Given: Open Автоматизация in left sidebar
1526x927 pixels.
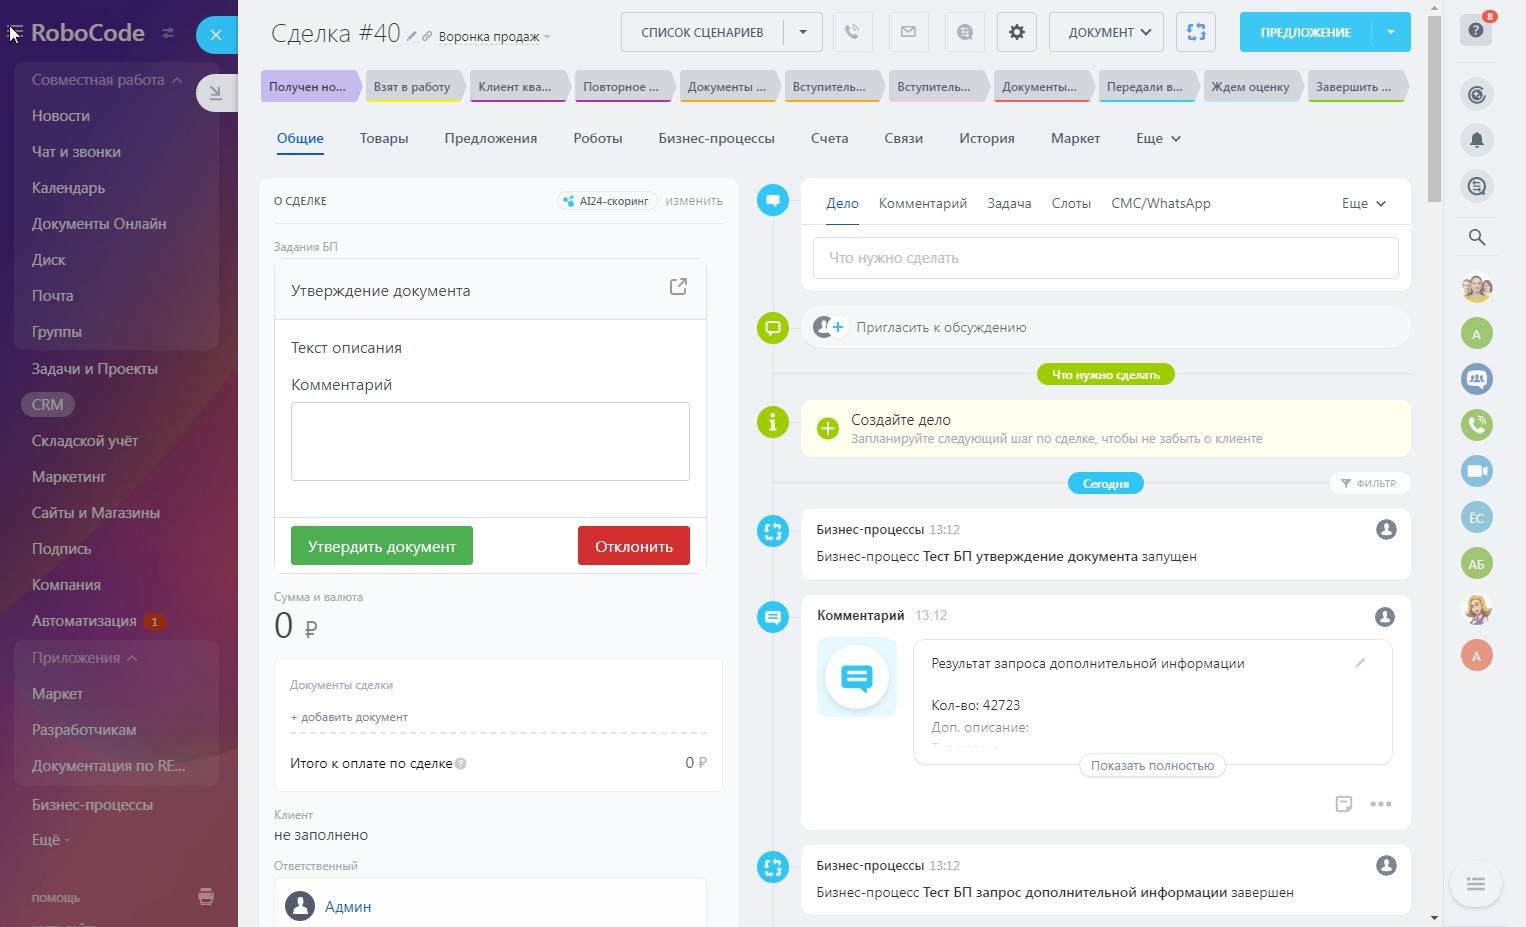Looking at the screenshot, I should tap(84, 621).
